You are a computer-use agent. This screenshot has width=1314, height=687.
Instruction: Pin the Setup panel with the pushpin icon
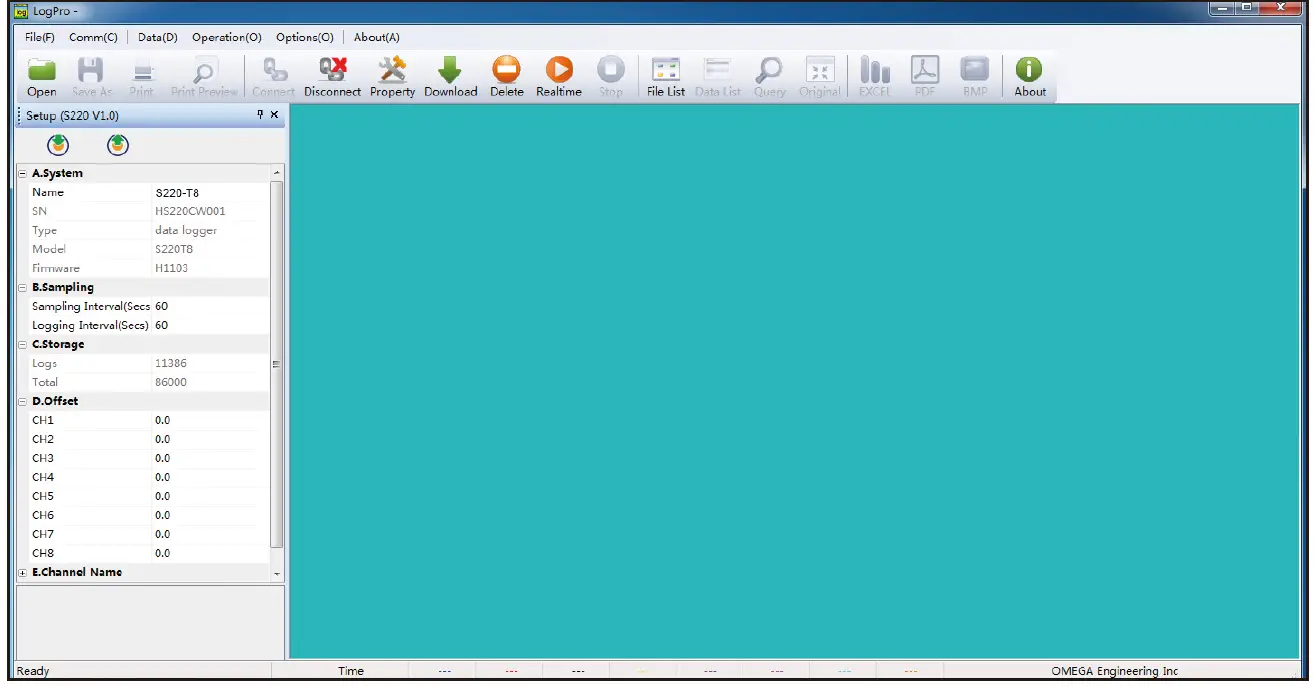[261, 115]
